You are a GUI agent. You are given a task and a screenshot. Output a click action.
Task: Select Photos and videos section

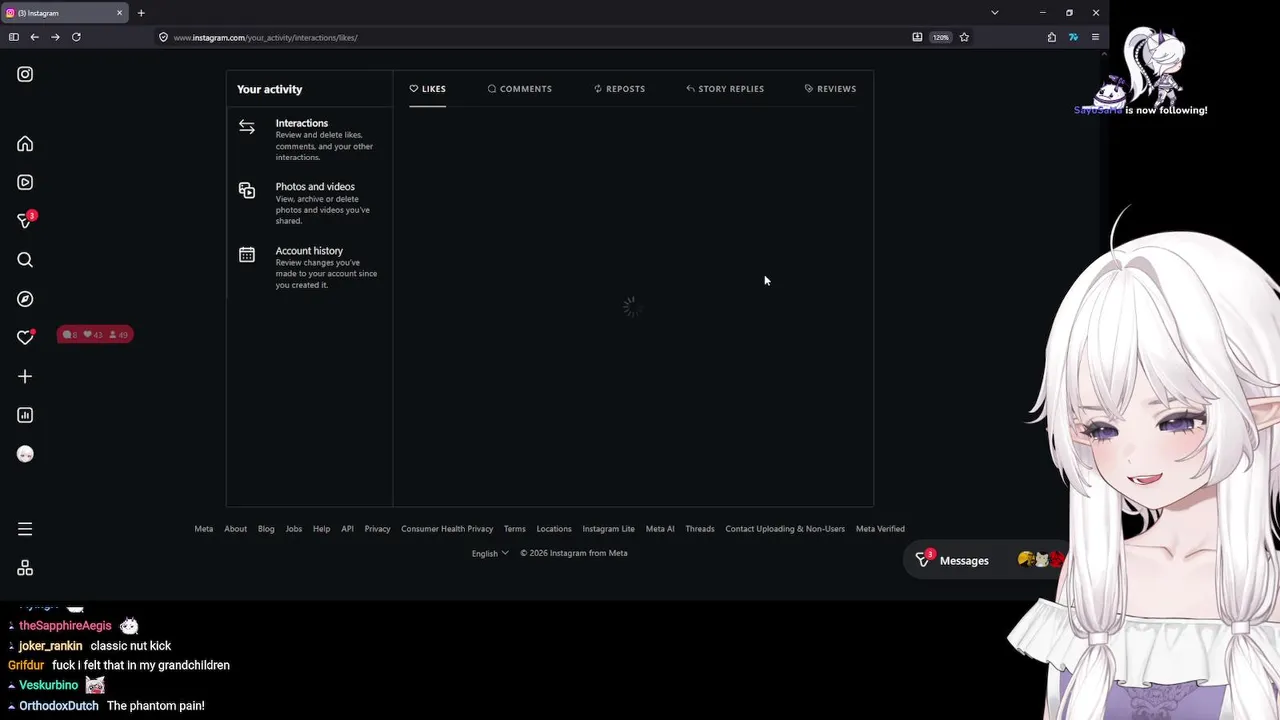pyautogui.click(x=309, y=203)
